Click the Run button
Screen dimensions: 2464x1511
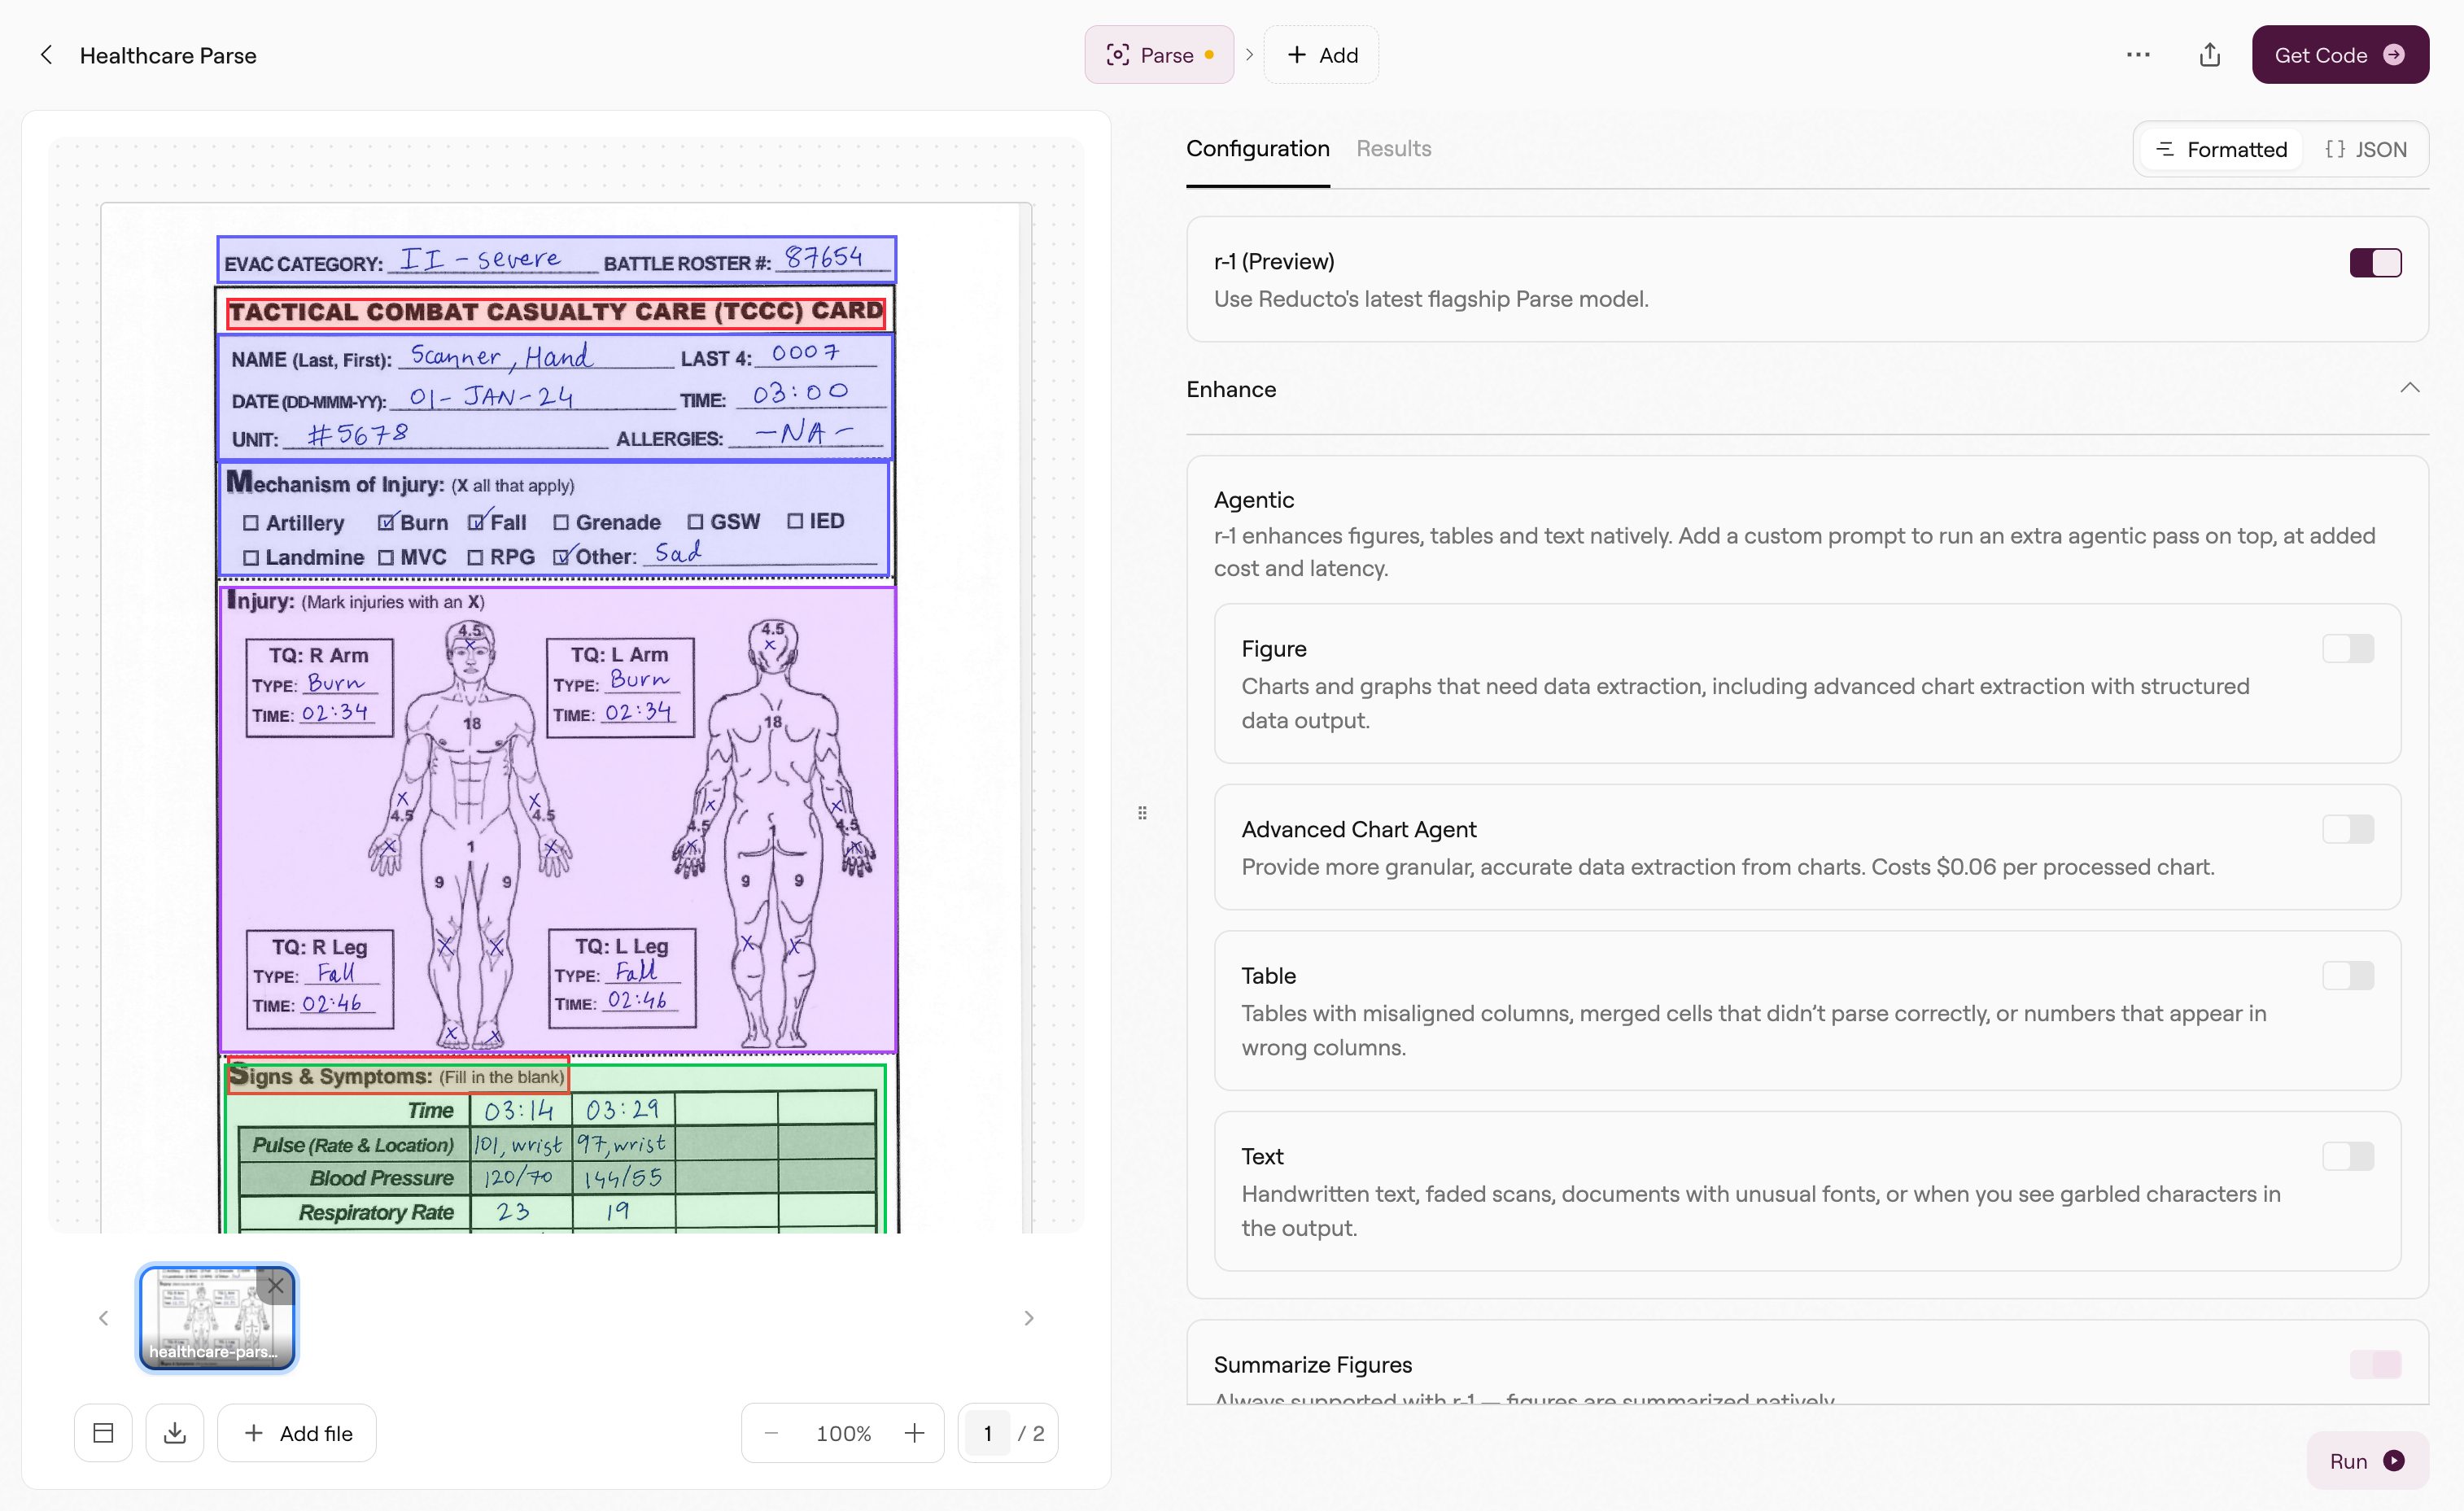coord(2367,1461)
